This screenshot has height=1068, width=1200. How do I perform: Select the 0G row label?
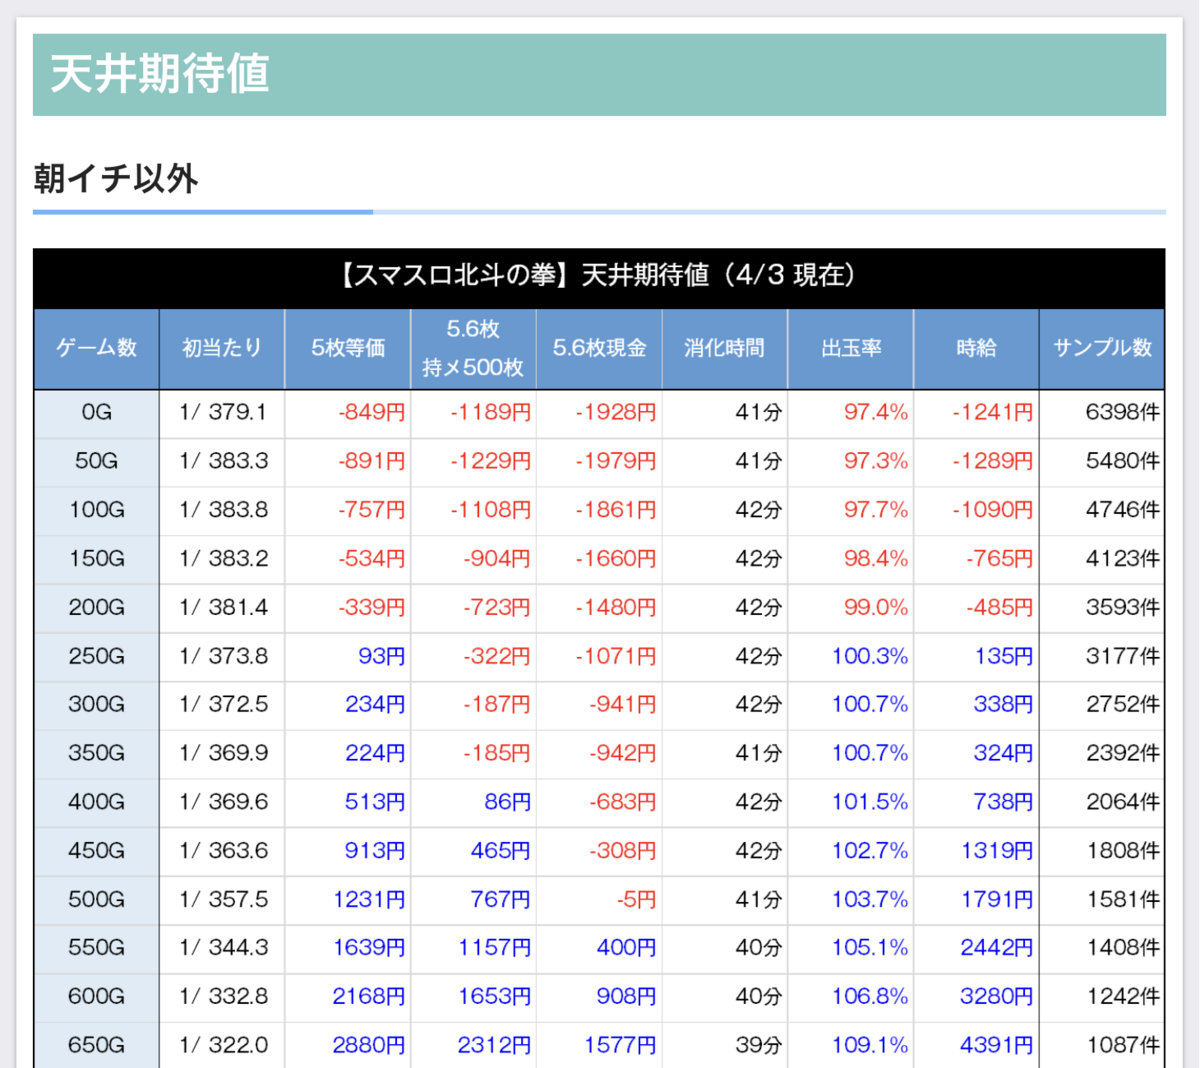click(97, 413)
